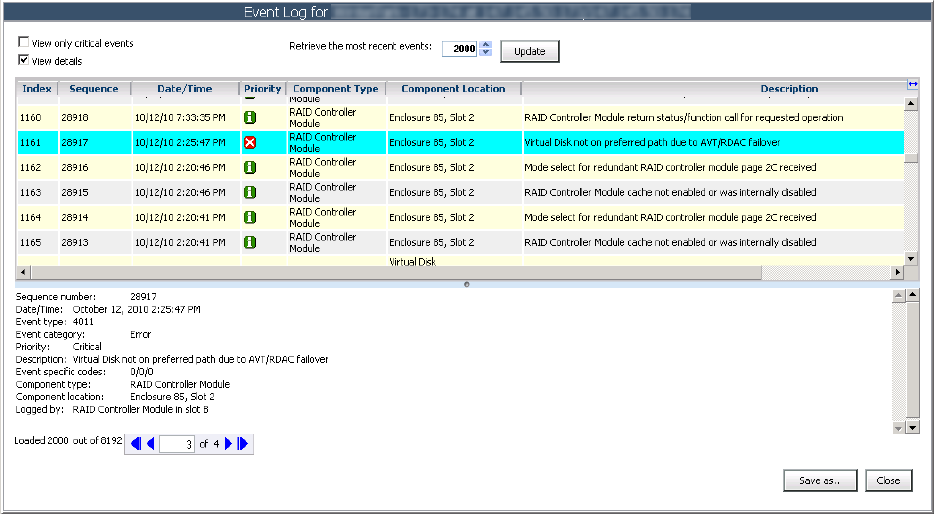The image size is (934, 514).
Task: Click the critical error icon in row 1161
Action: (x=250, y=143)
